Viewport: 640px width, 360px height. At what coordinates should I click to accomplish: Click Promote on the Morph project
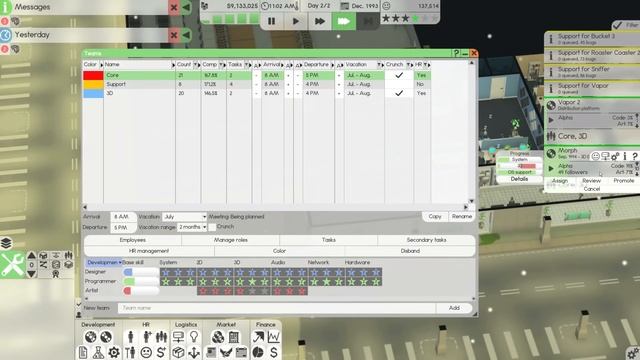click(x=623, y=180)
